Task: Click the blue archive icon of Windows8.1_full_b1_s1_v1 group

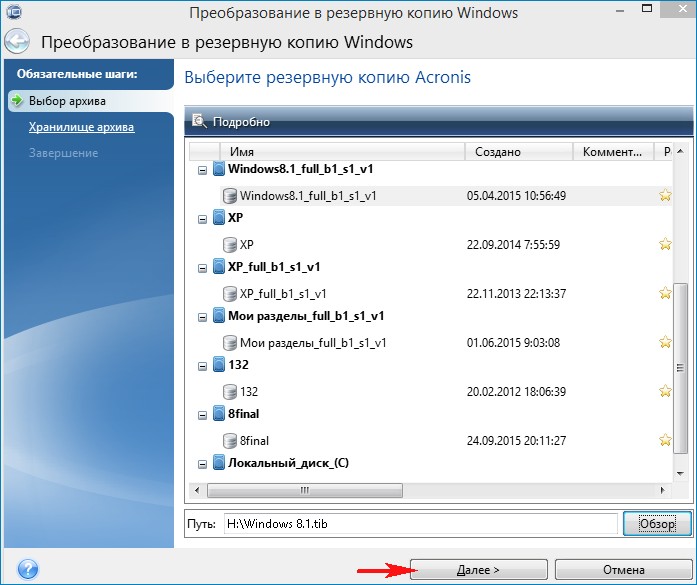Action: pyautogui.click(x=218, y=169)
